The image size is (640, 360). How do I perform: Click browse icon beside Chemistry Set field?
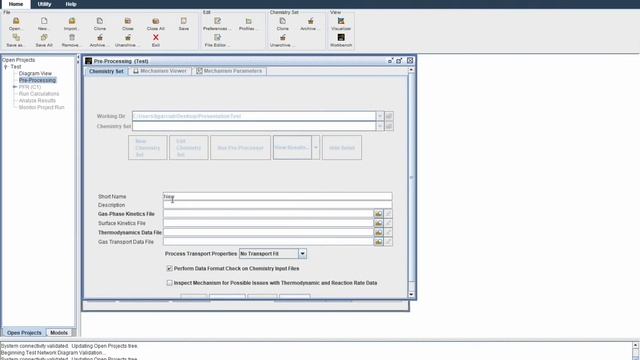coord(389,127)
